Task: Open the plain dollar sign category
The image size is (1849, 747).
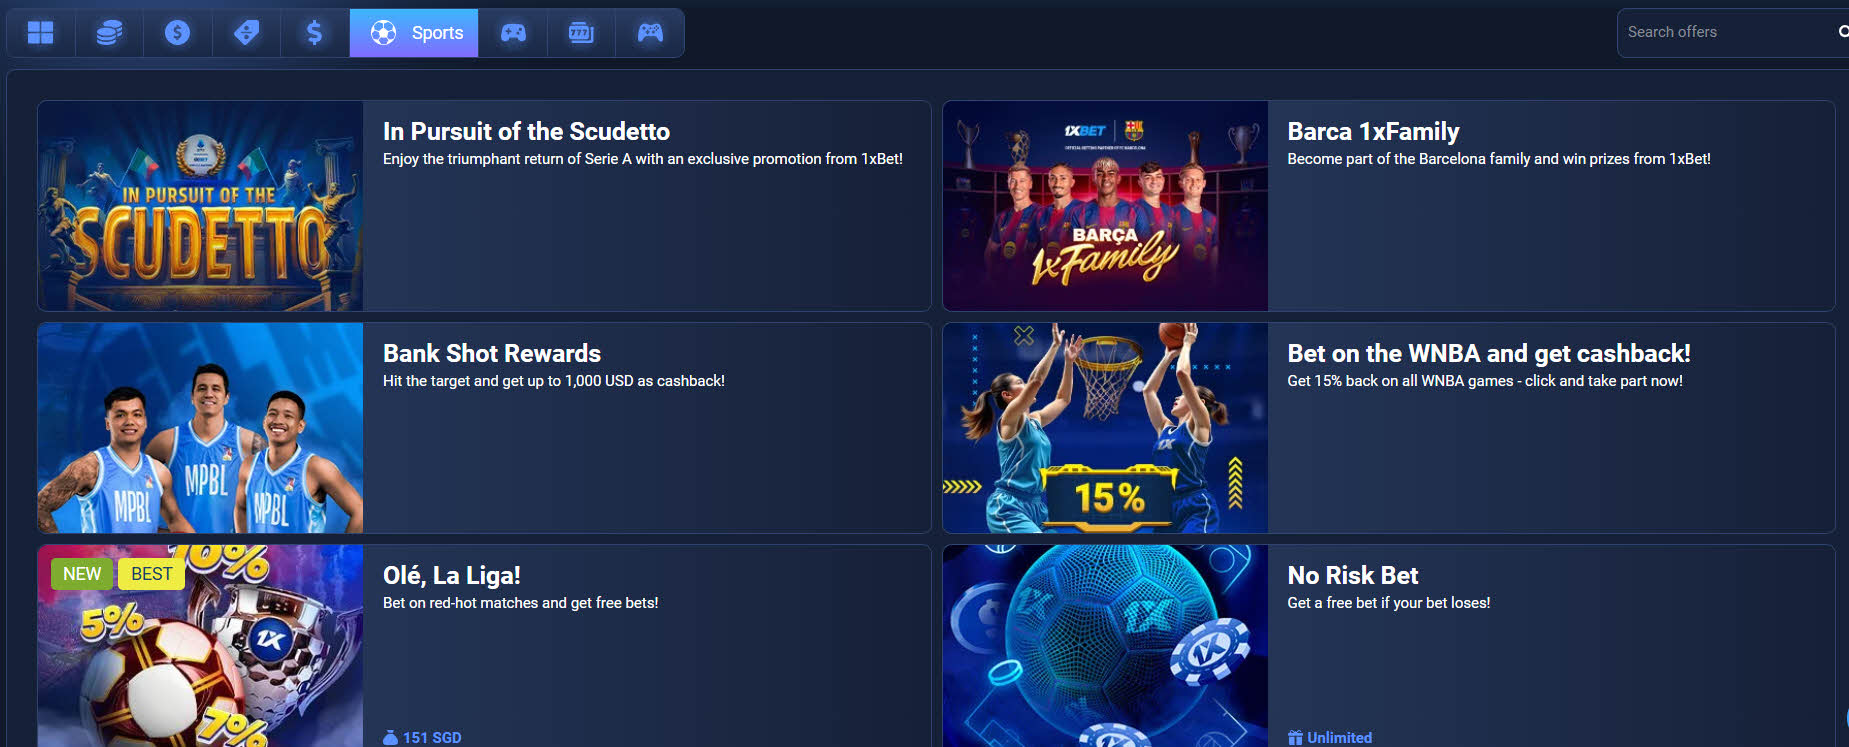Action: pyautogui.click(x=314, y=33)
